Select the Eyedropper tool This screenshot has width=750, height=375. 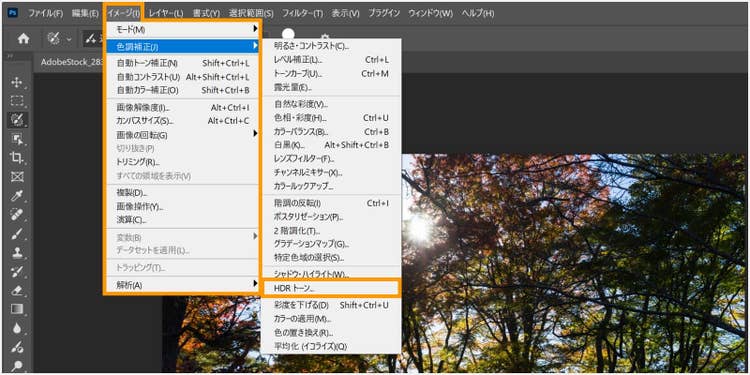tap(17, 195)
